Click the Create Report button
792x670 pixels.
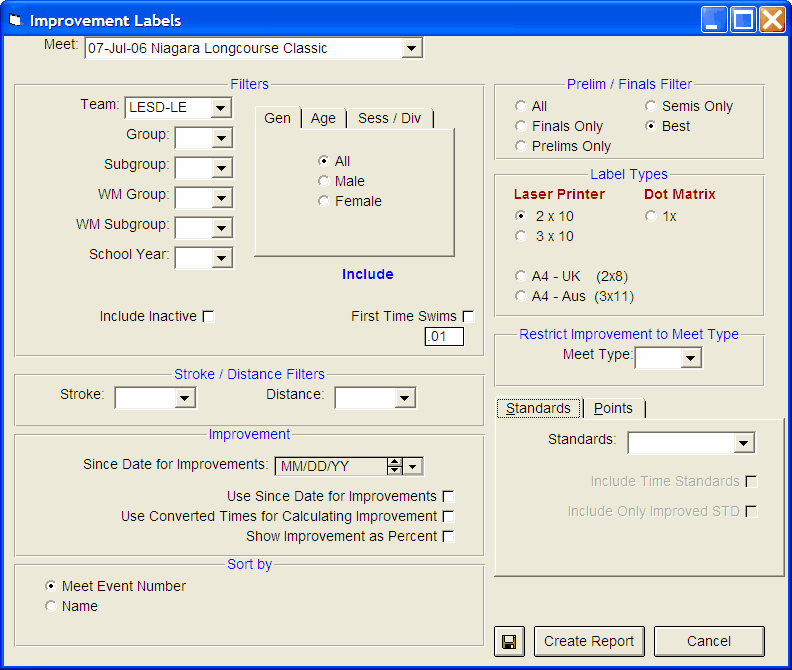(x=589, y=641)
